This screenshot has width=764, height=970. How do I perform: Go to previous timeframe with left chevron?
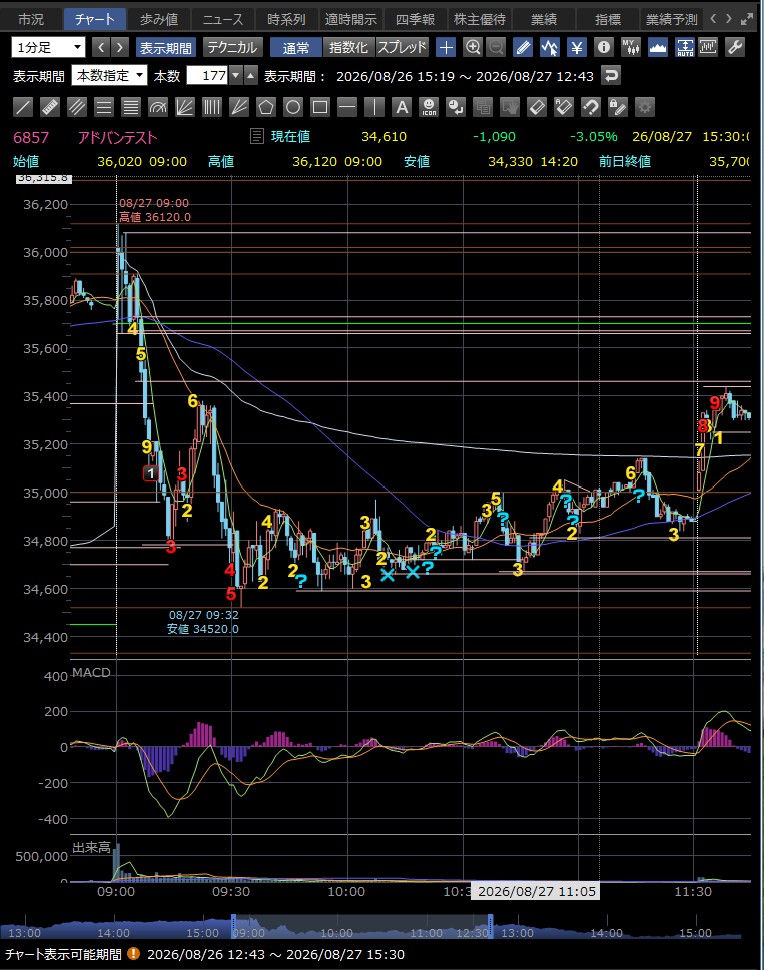coord(101,47)
